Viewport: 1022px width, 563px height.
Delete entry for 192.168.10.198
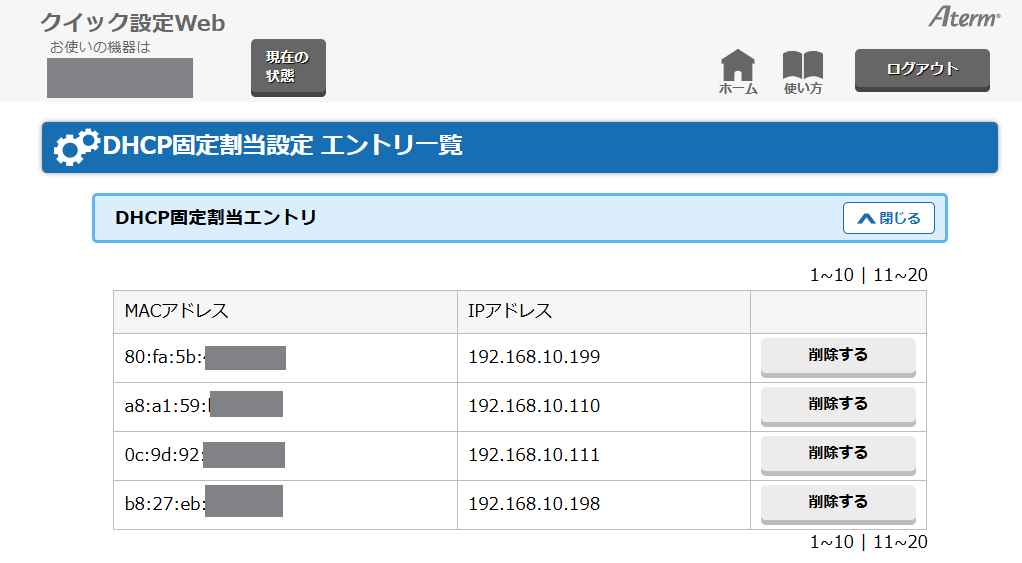point(838,503)
